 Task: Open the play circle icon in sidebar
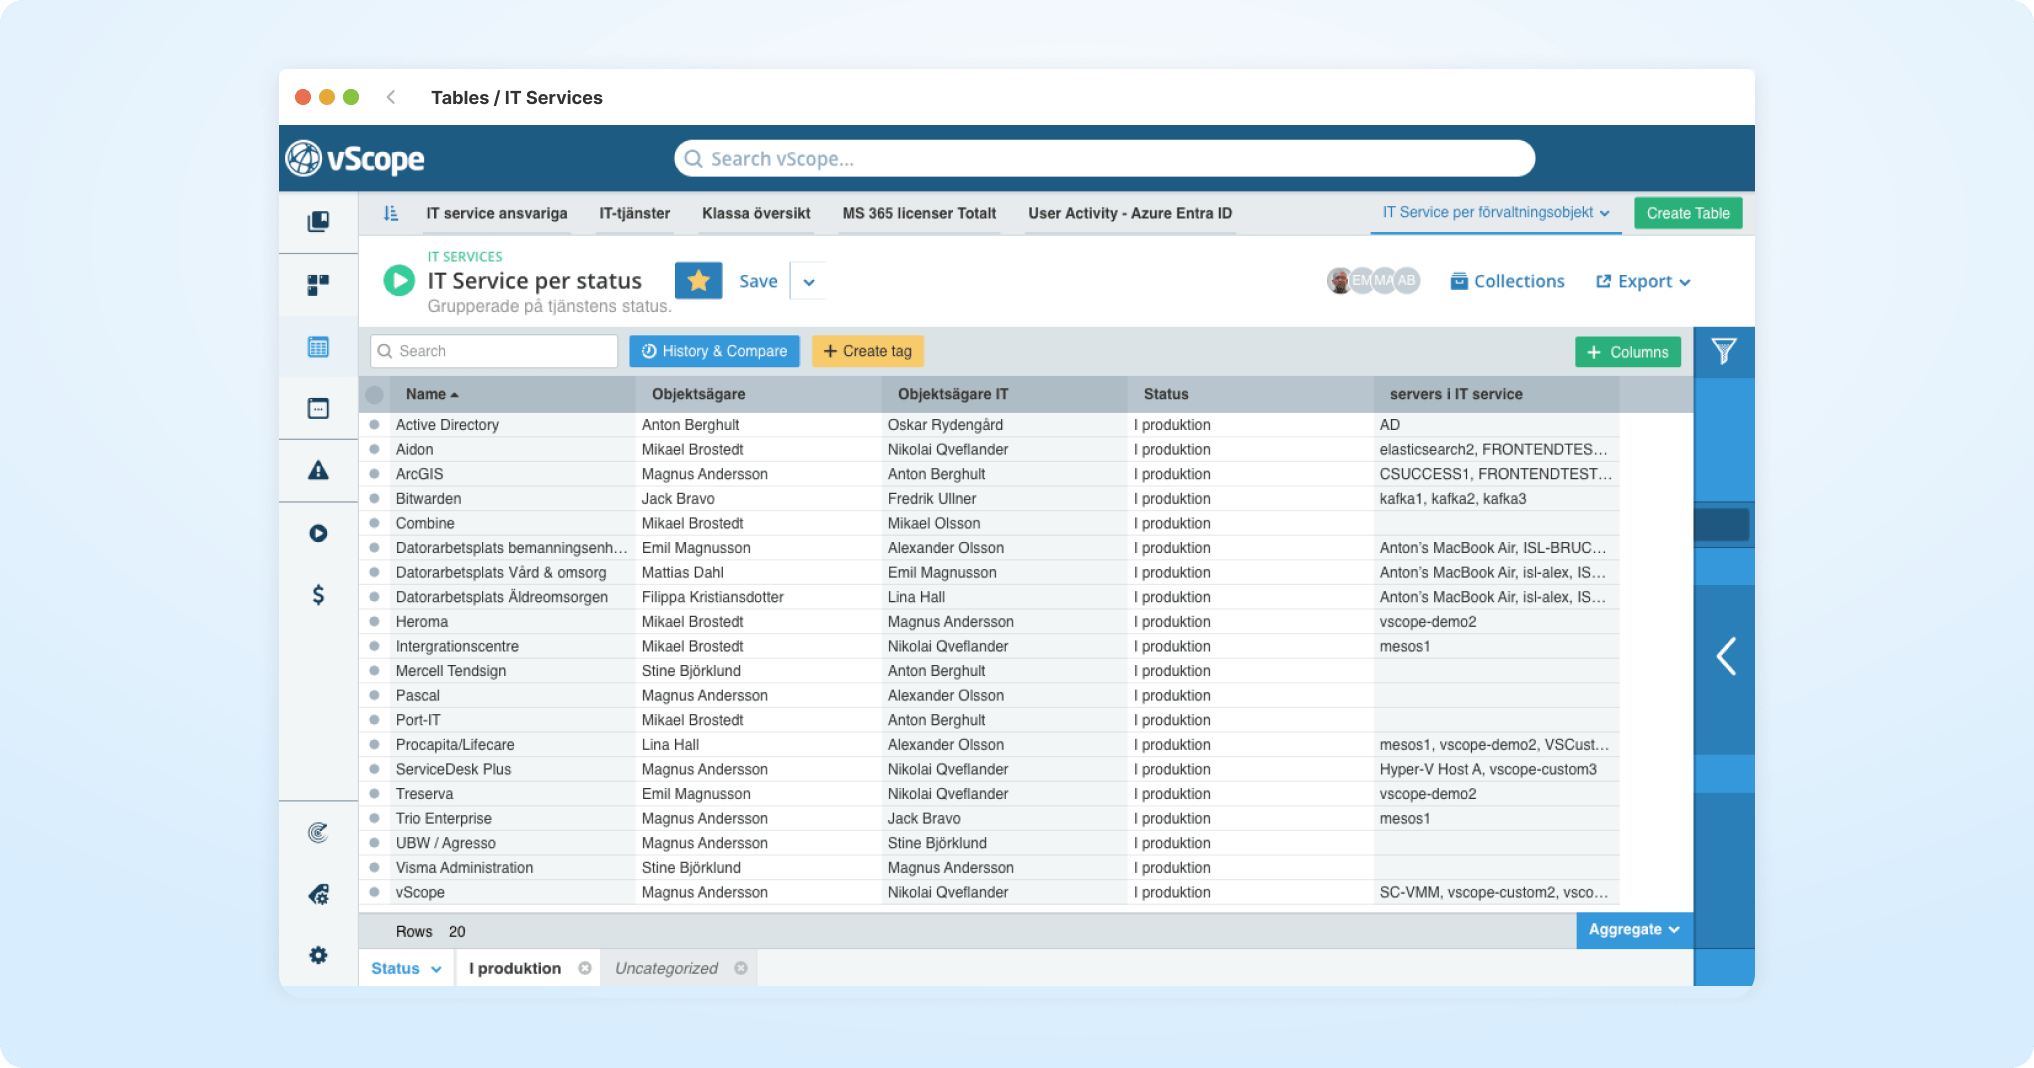[x=318, y=533]
